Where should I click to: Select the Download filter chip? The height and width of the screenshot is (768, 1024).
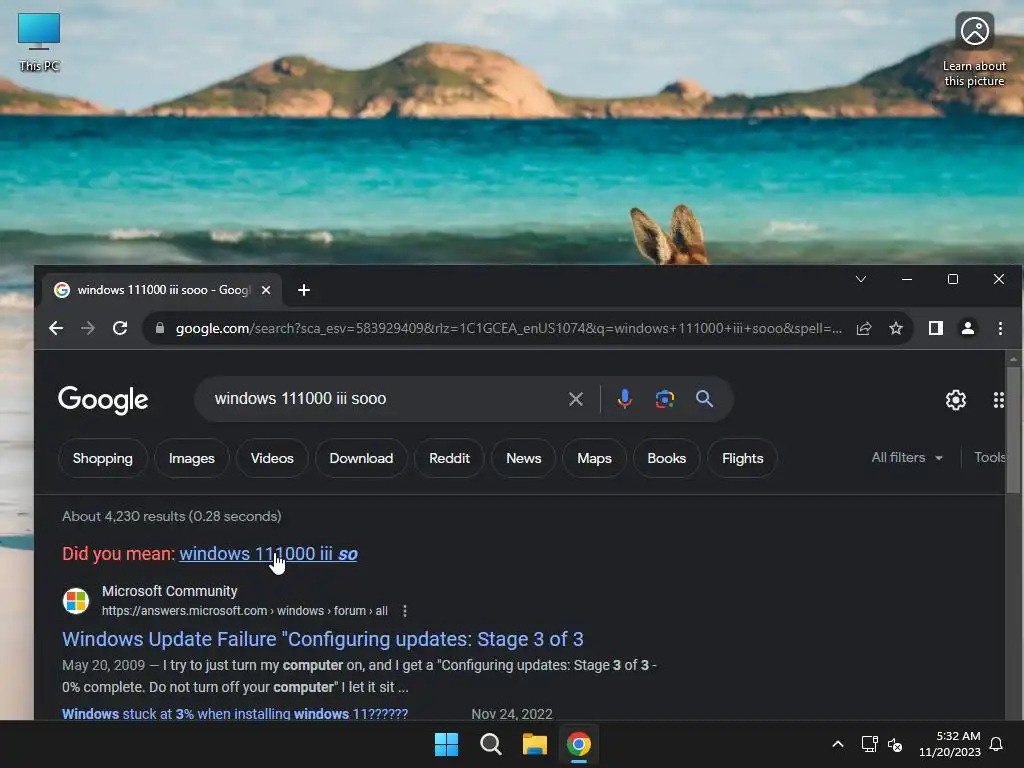361,458
